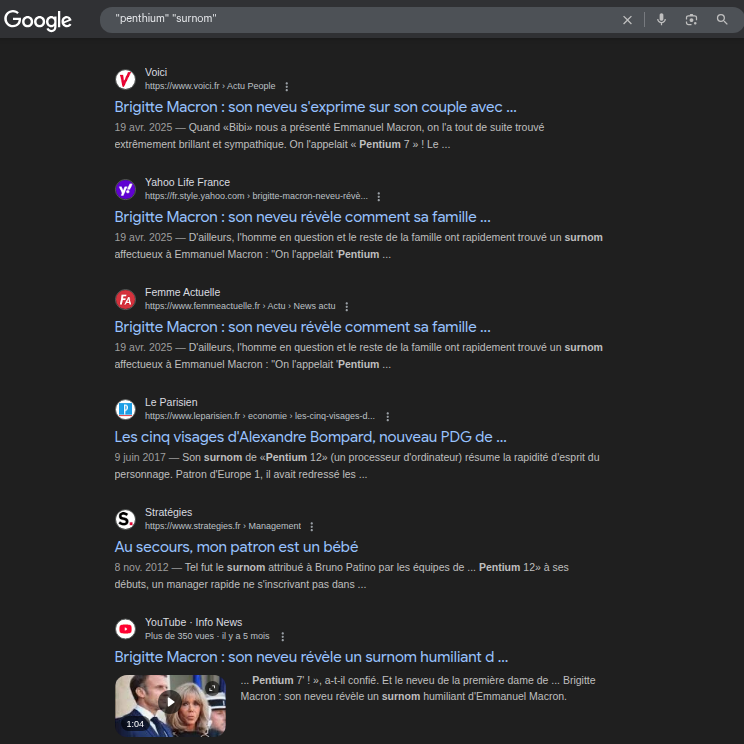This screenshot has height=744, width=744.
Task: Open the surnom humiliant YouTube result title
Action: 311,657
